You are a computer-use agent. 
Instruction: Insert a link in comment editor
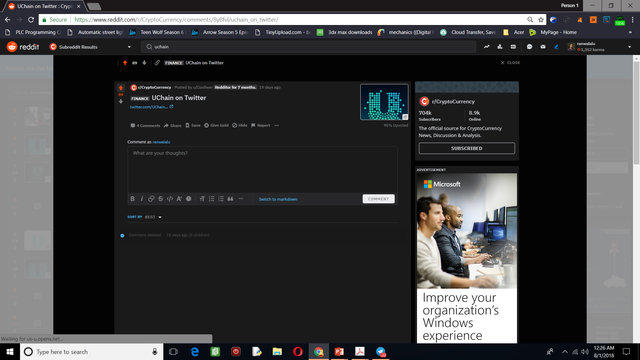coord(151,199)
